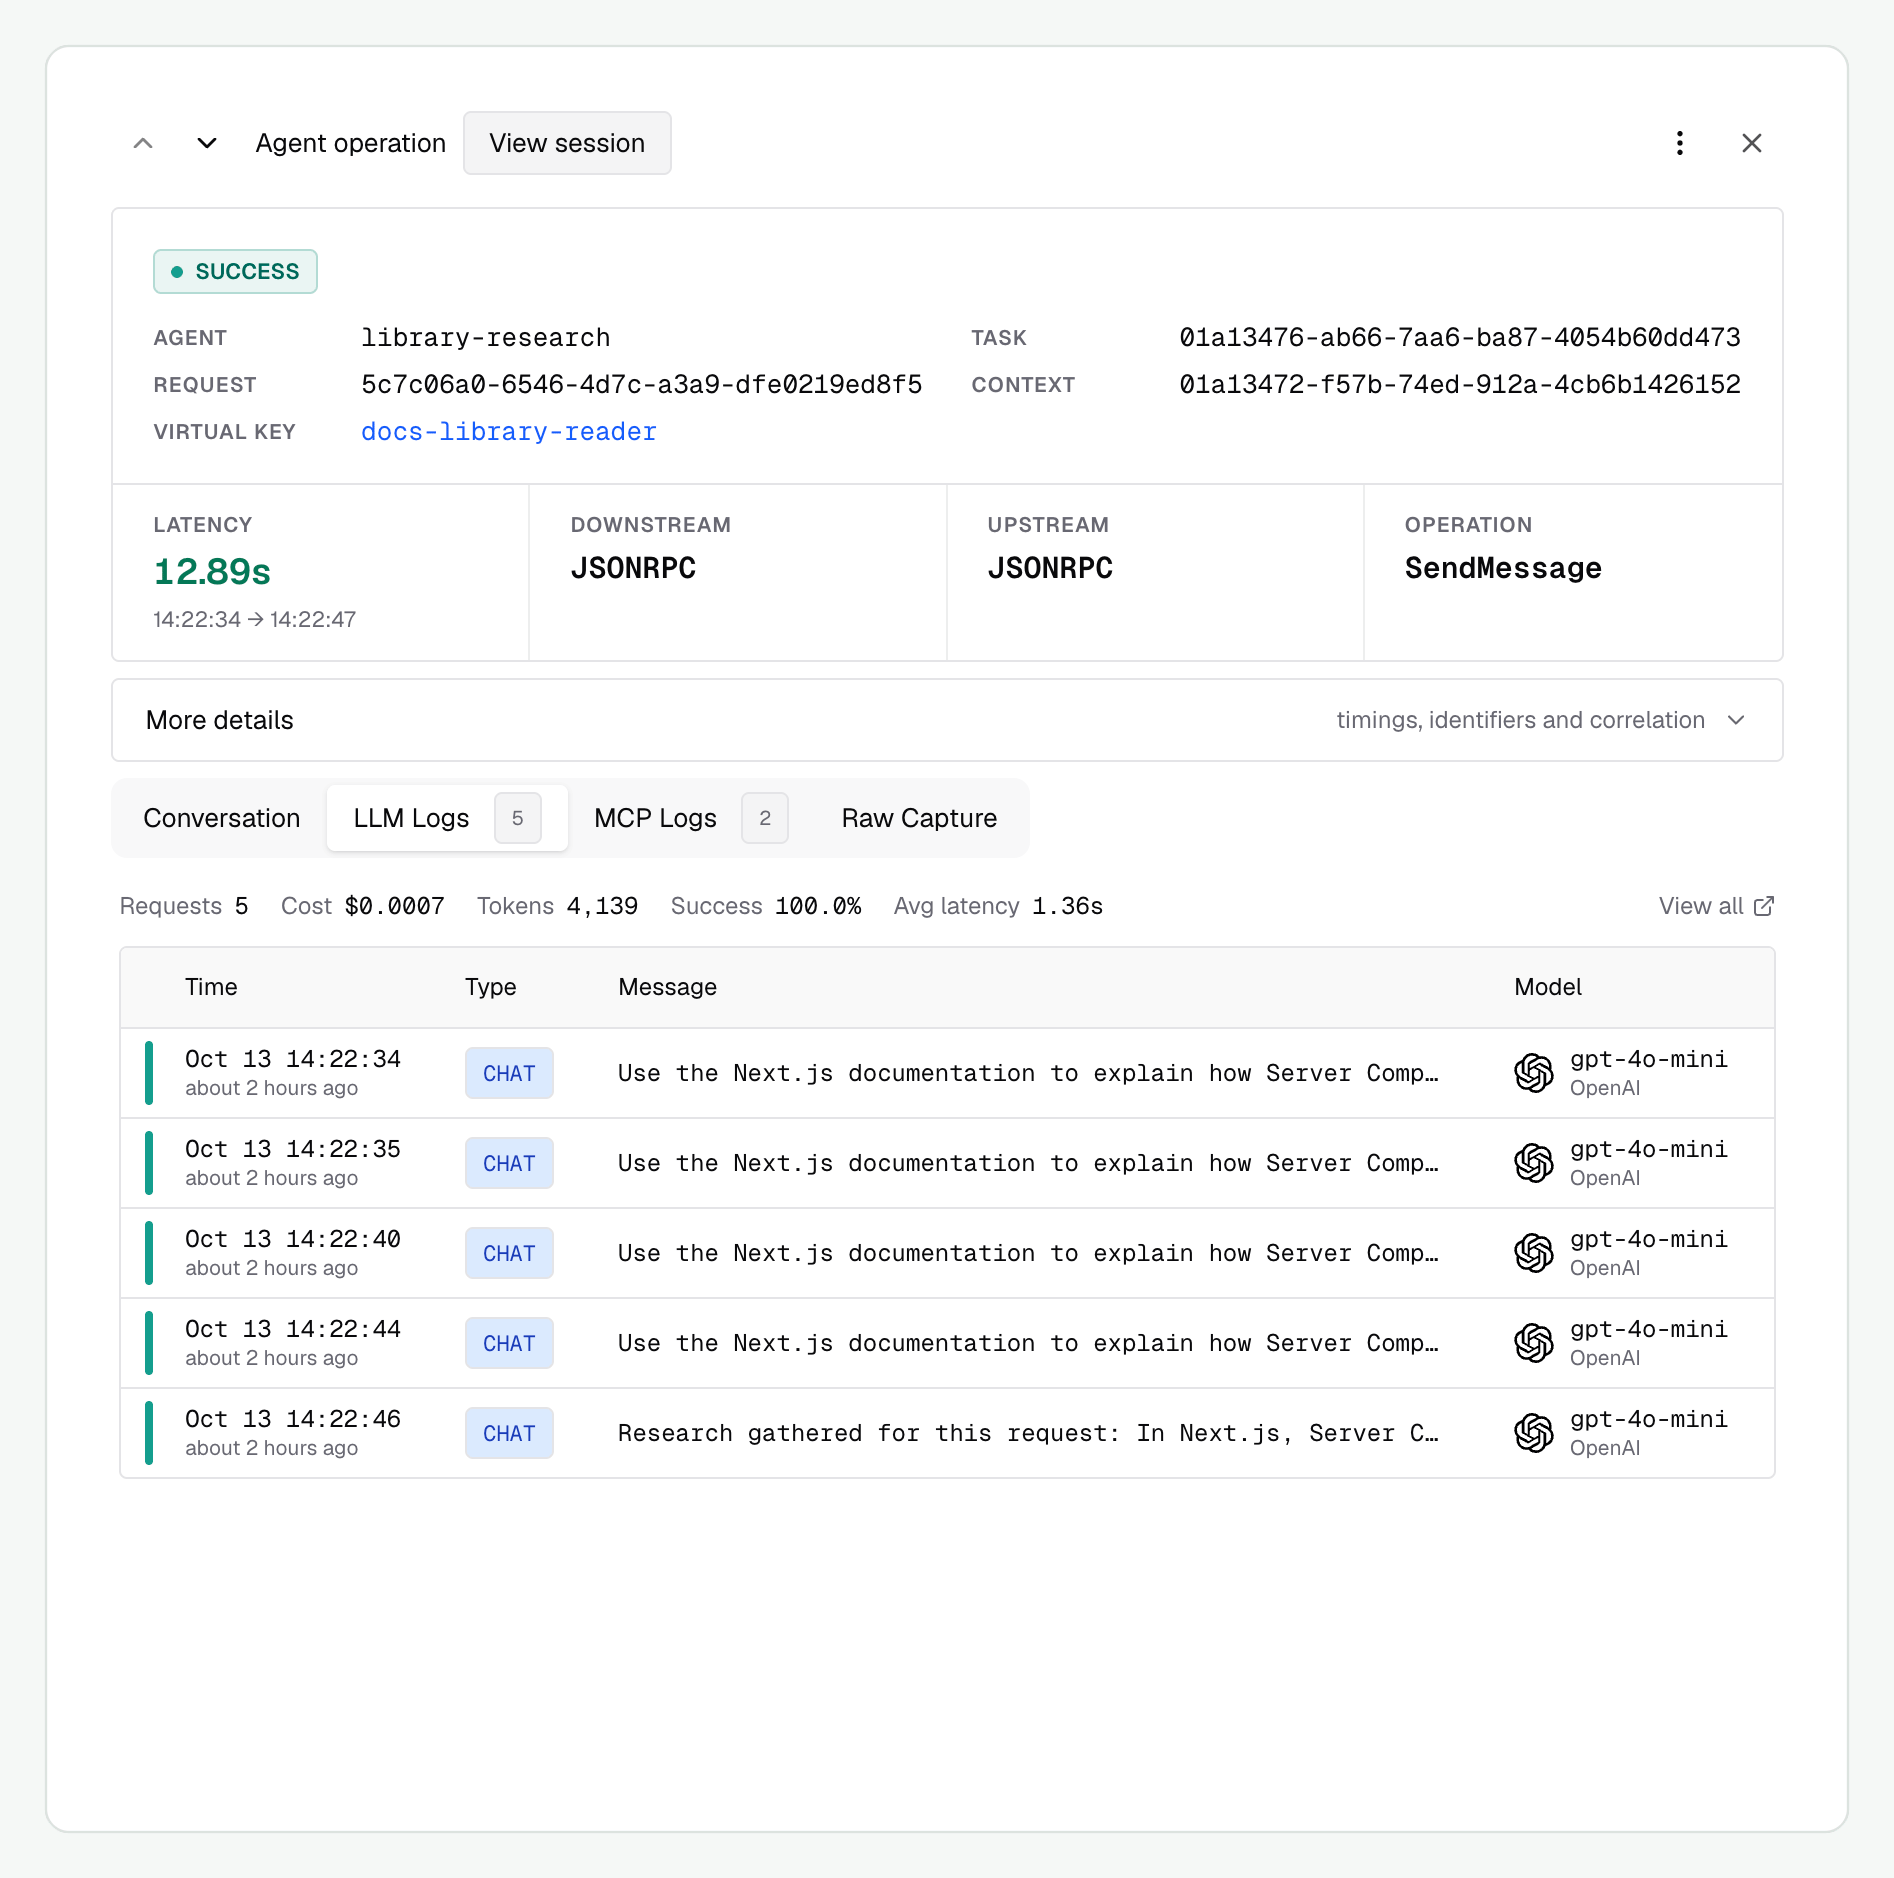This screenshot has height=1878, width=1894.
Task: Open the log message starting 'Research gathered for this request'
Action: 1028,1433
